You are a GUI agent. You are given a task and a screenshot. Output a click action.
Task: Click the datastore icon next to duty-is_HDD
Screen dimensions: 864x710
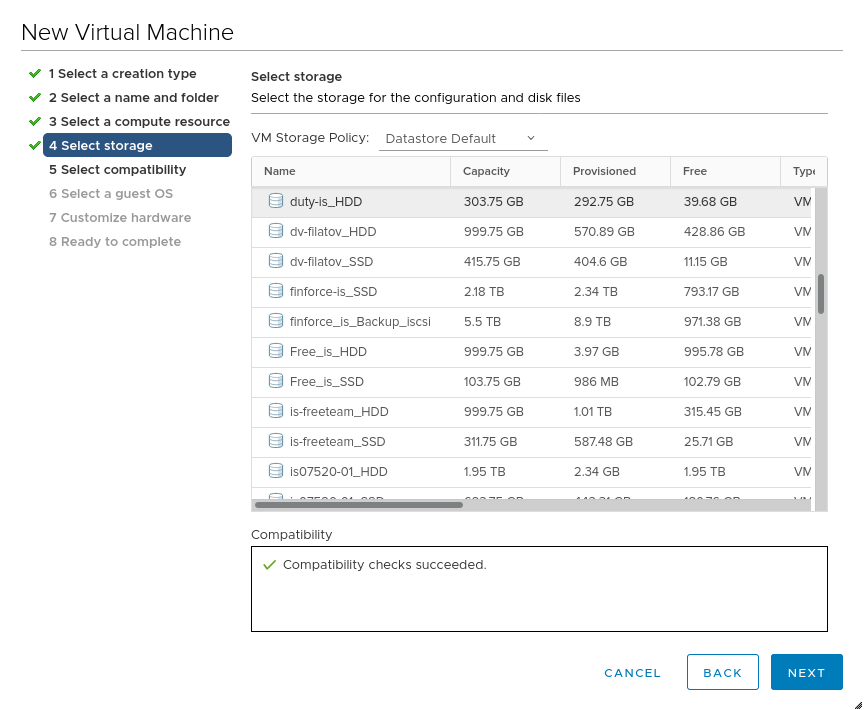pyautogui.click(x=276, y=201)
